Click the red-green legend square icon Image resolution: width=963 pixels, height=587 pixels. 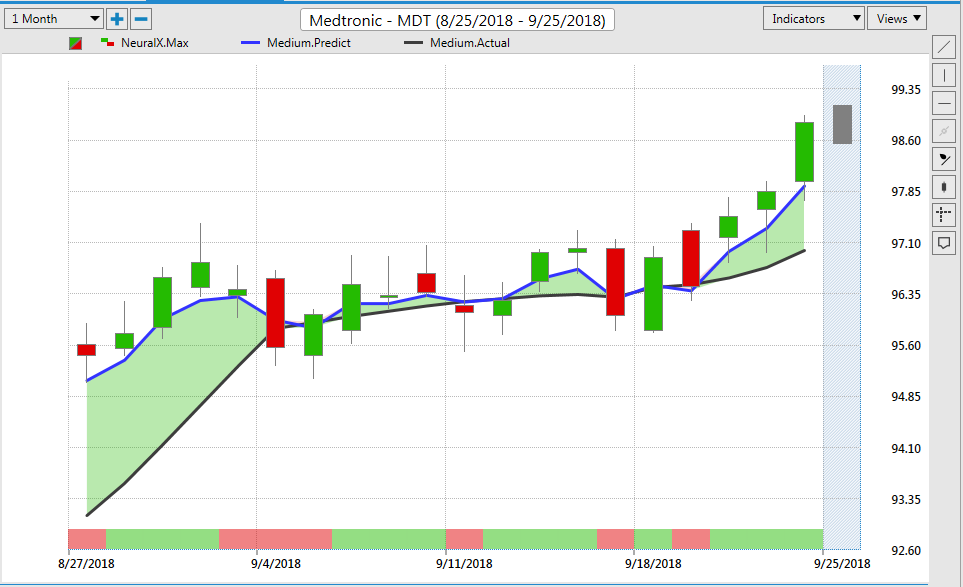tap(76, 43)
